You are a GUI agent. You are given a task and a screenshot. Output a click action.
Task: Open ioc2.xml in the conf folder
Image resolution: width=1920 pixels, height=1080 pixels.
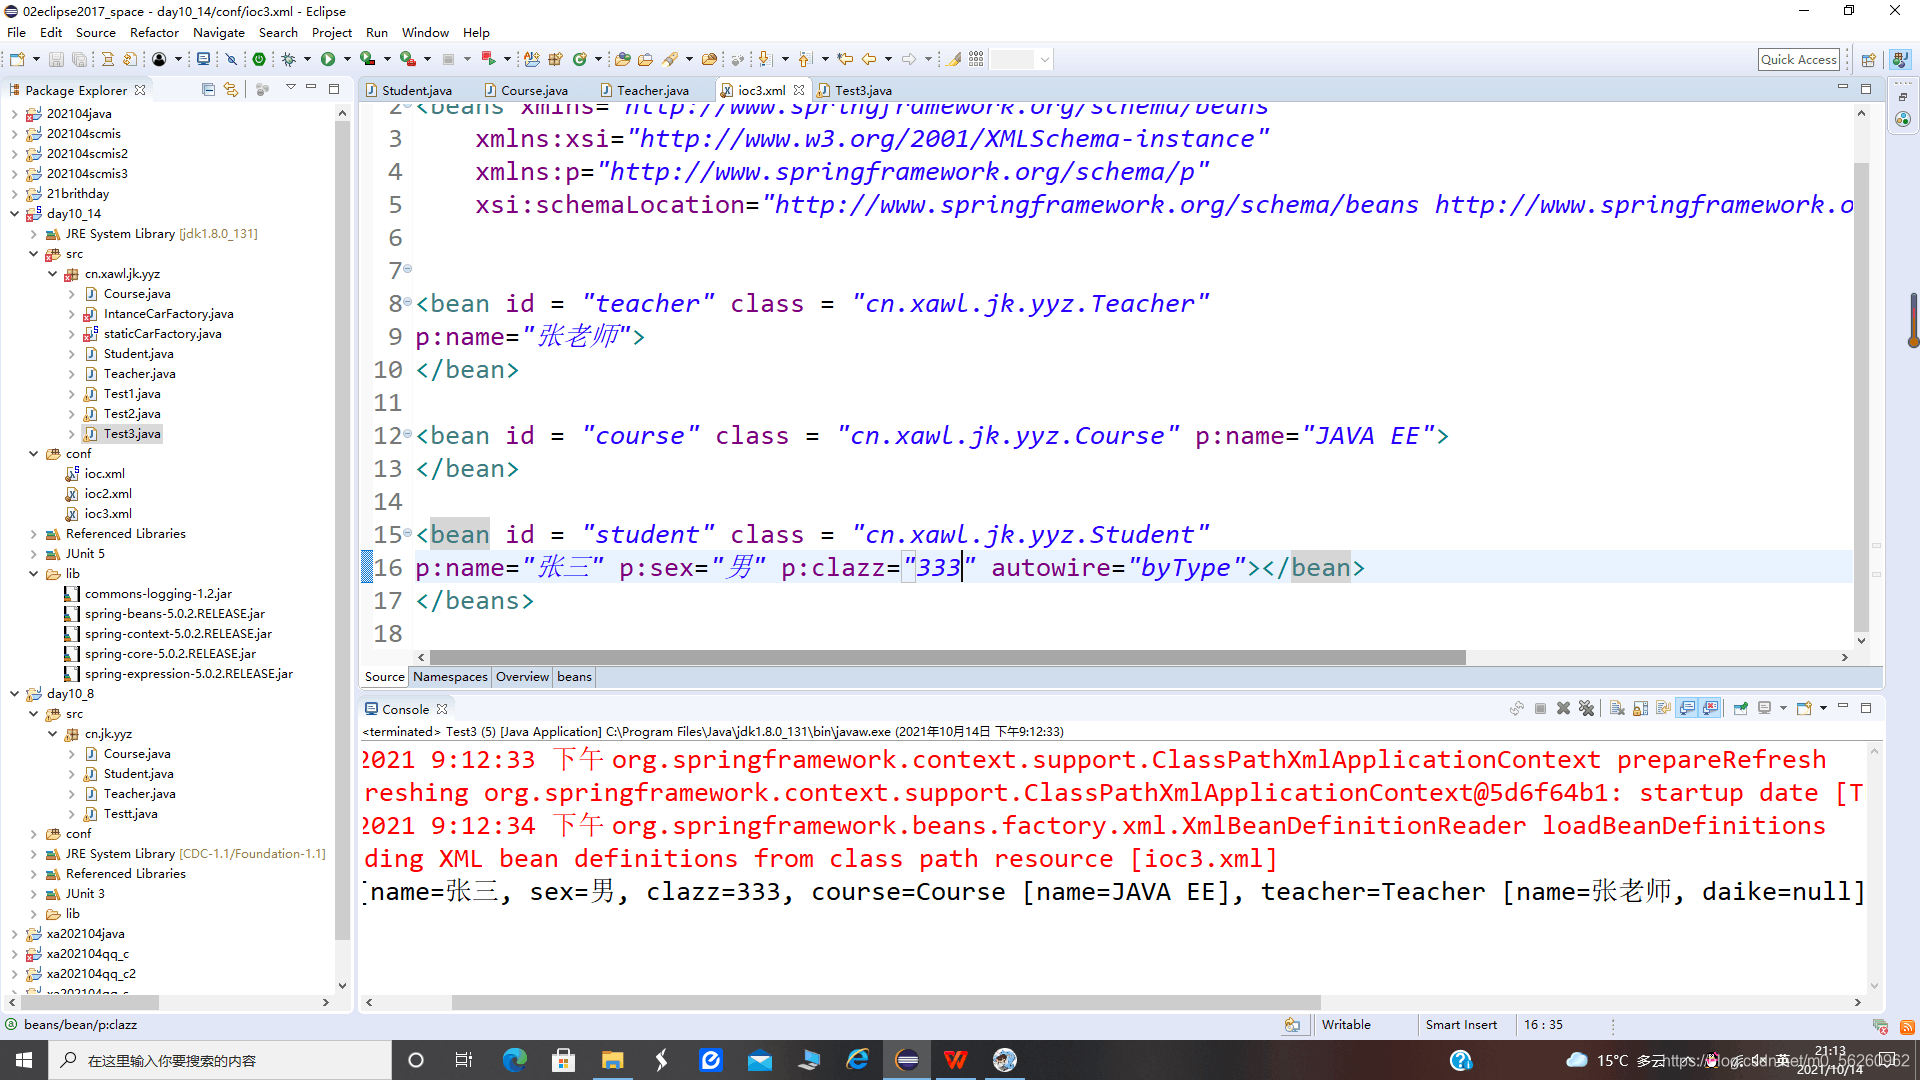click(x=107, y=493)
